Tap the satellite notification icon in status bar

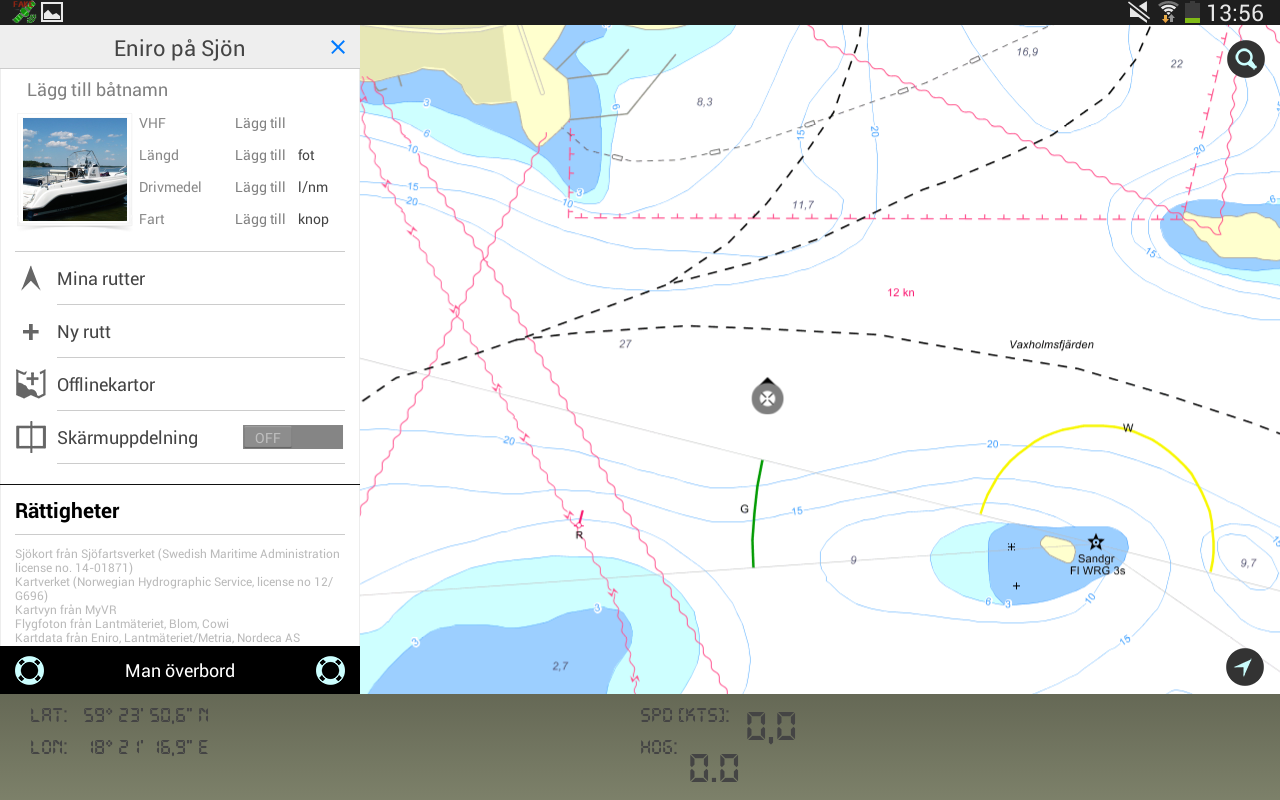pos(22,12)
